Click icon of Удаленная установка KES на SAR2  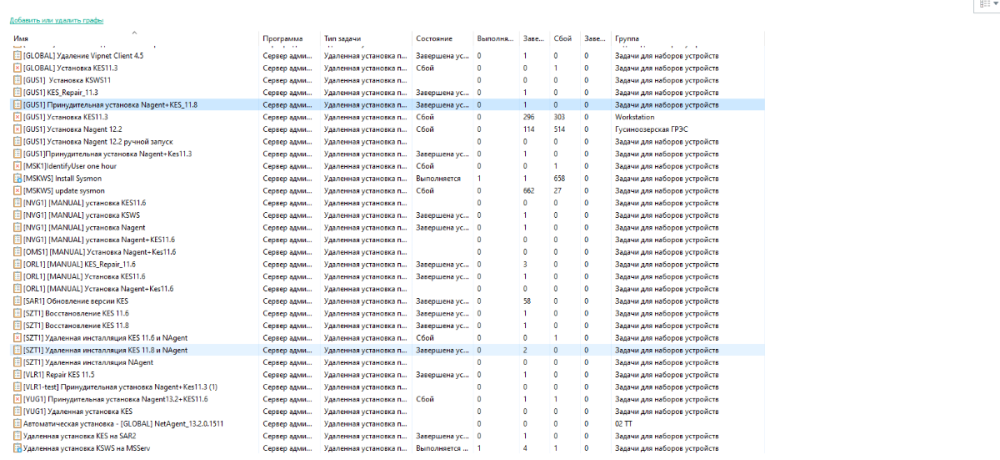tap(17, 436)
